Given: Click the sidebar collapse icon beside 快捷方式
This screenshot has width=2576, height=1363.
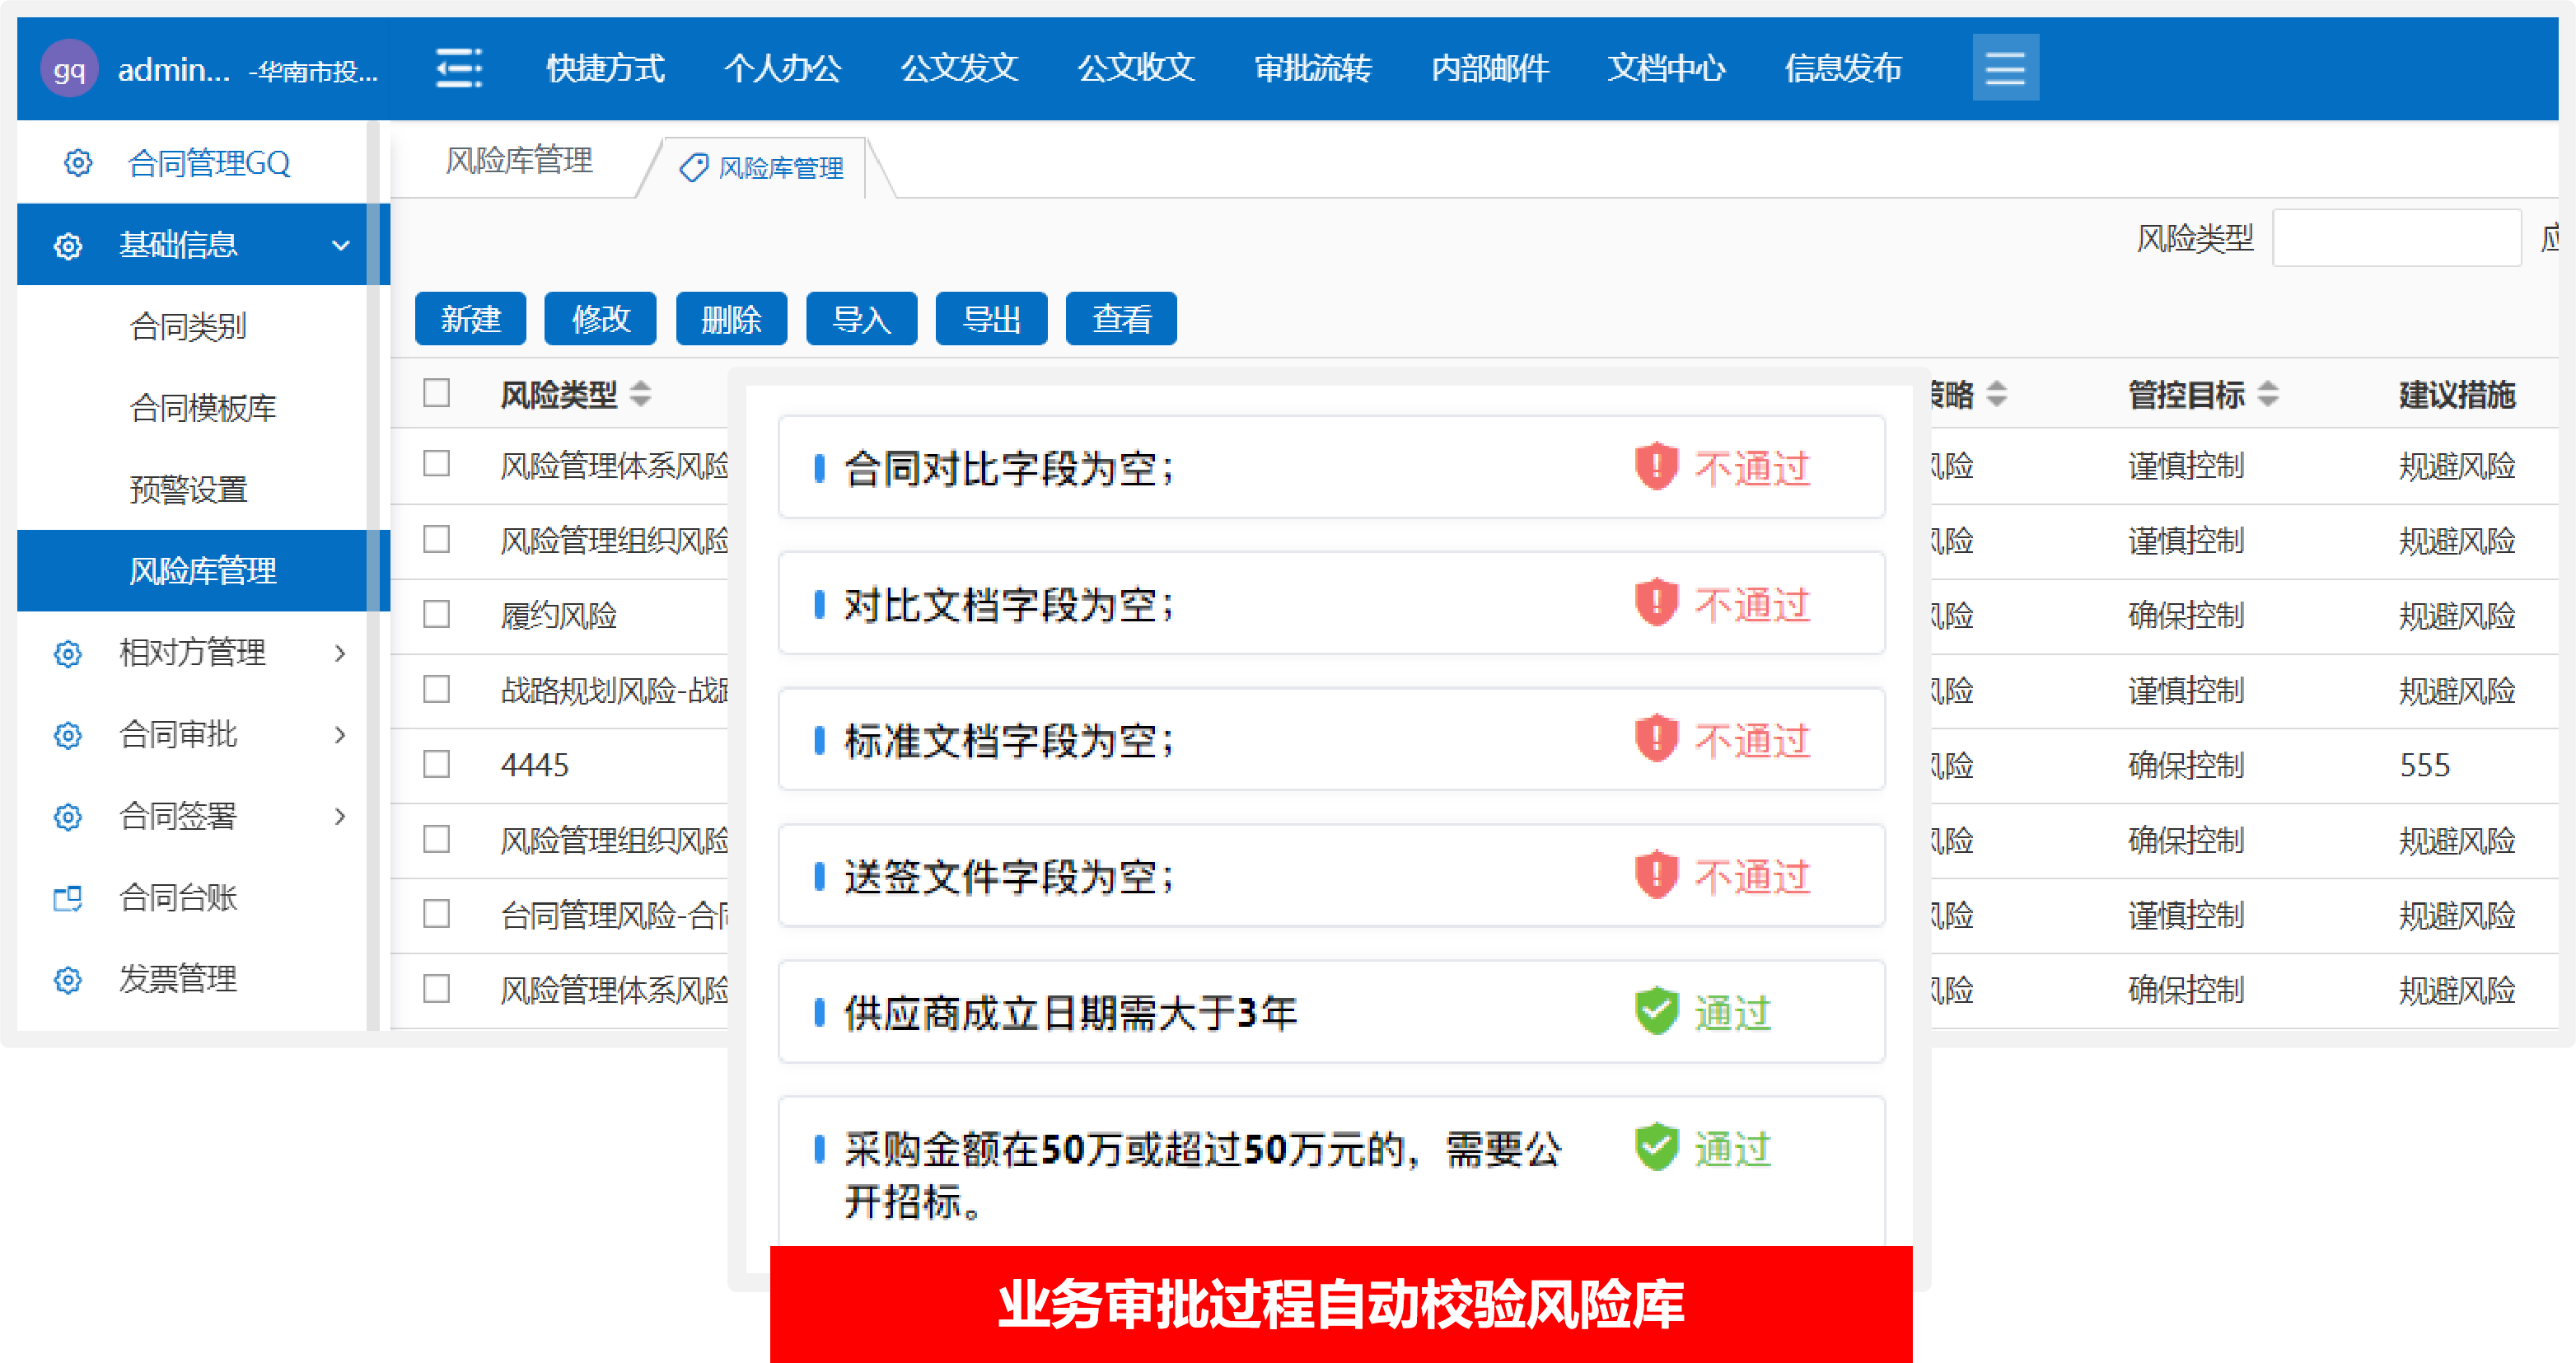Looking at the screenshot, I should 458,68.
